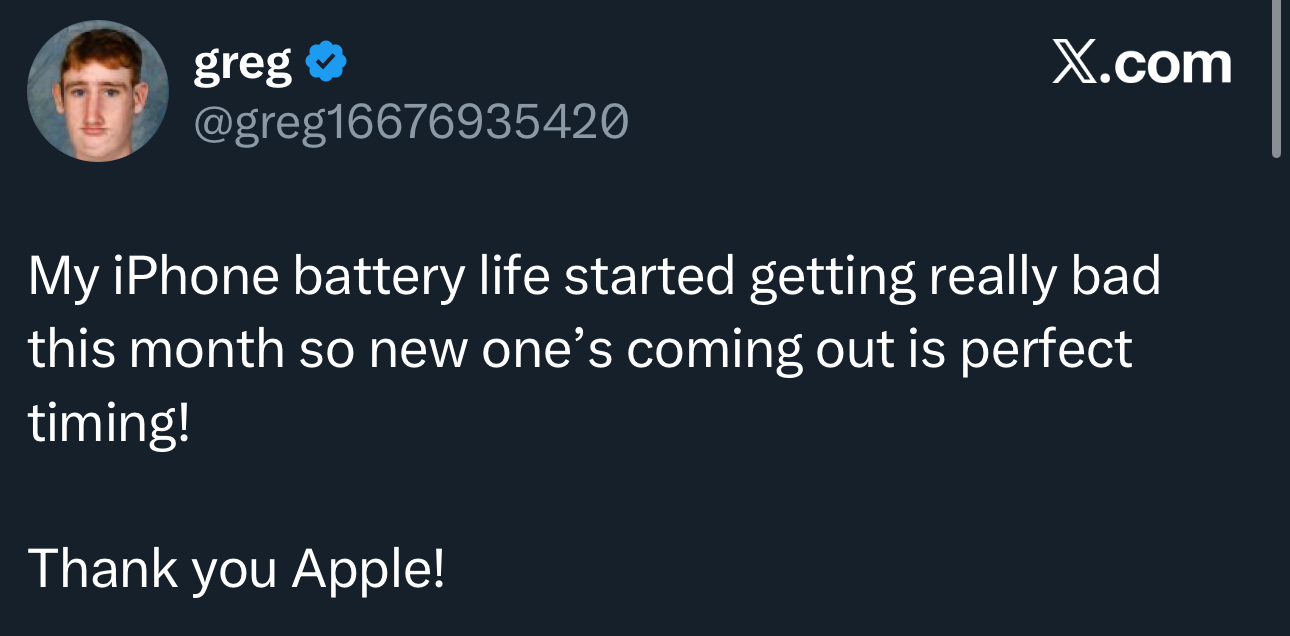
Task: Click greg's profile avatar photo
Action: 97,91
